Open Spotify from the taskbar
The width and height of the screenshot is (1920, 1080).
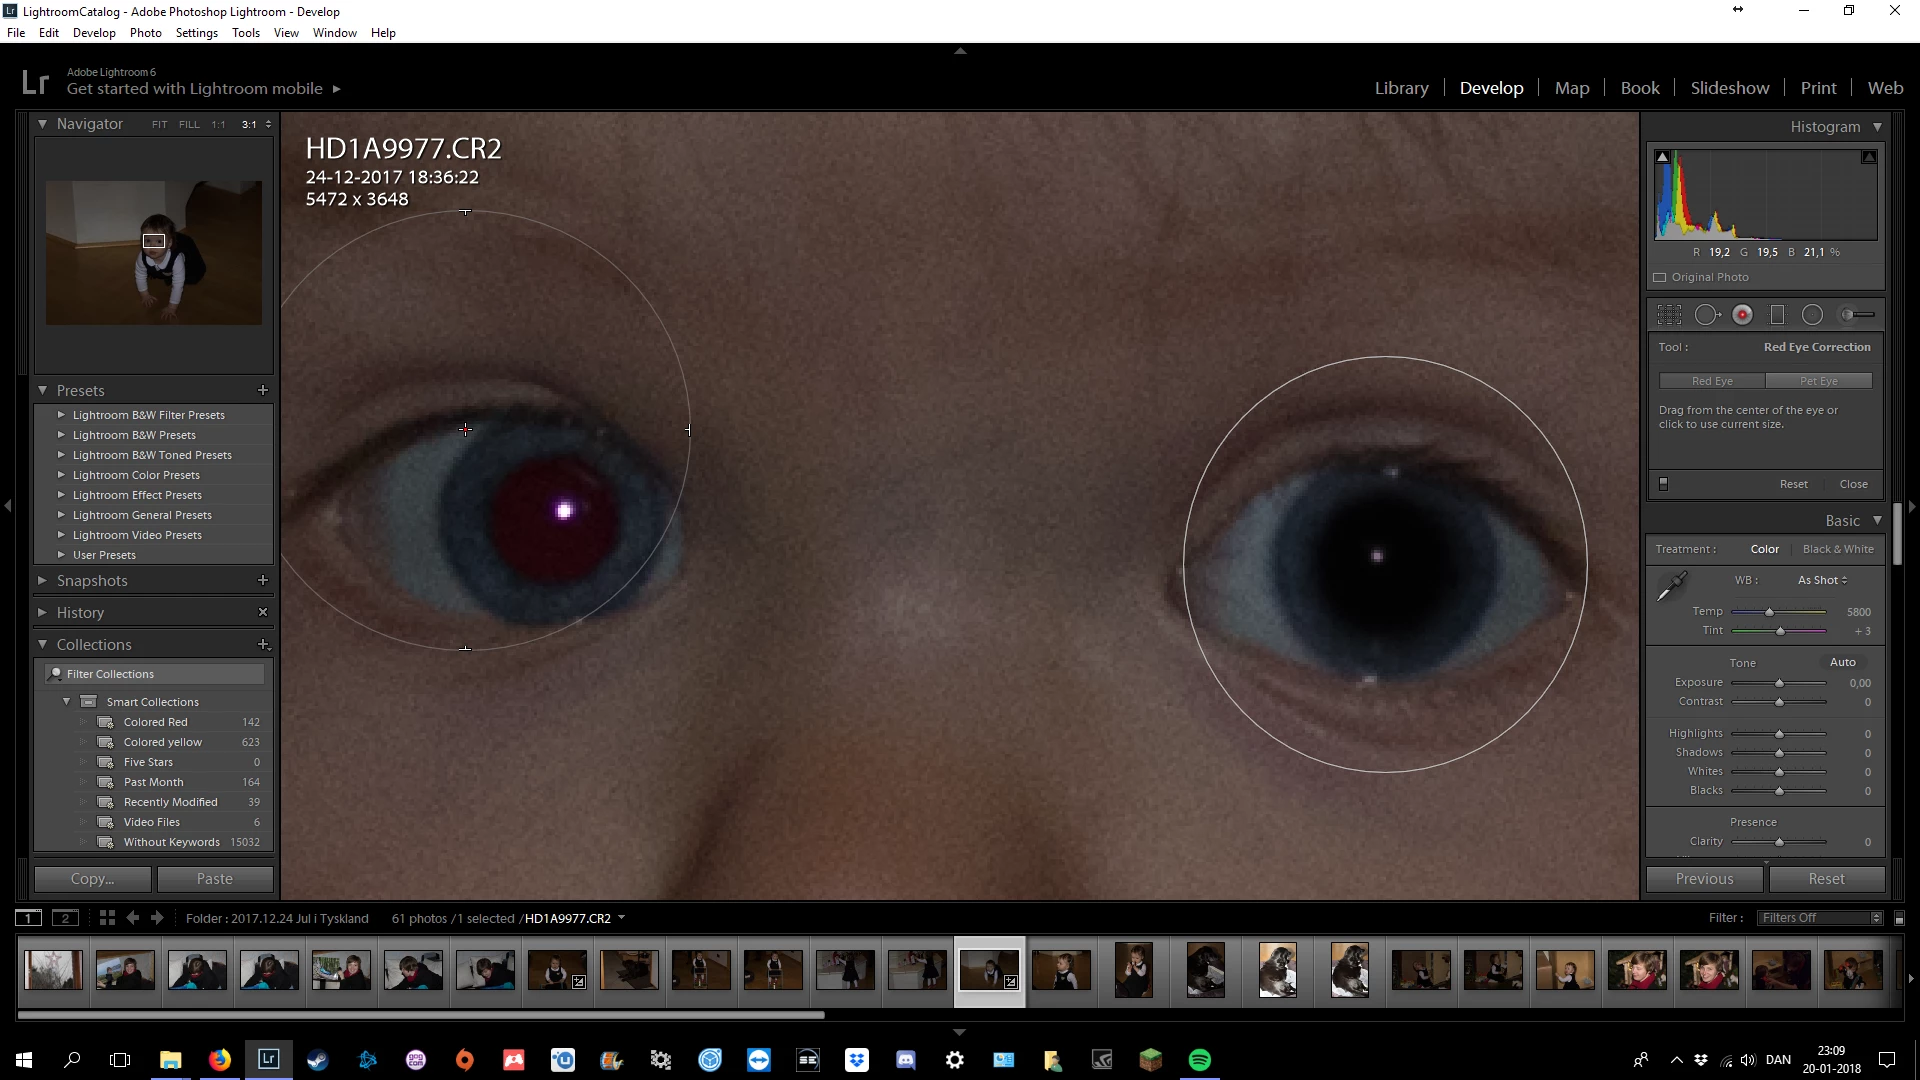(1199, 1060)
